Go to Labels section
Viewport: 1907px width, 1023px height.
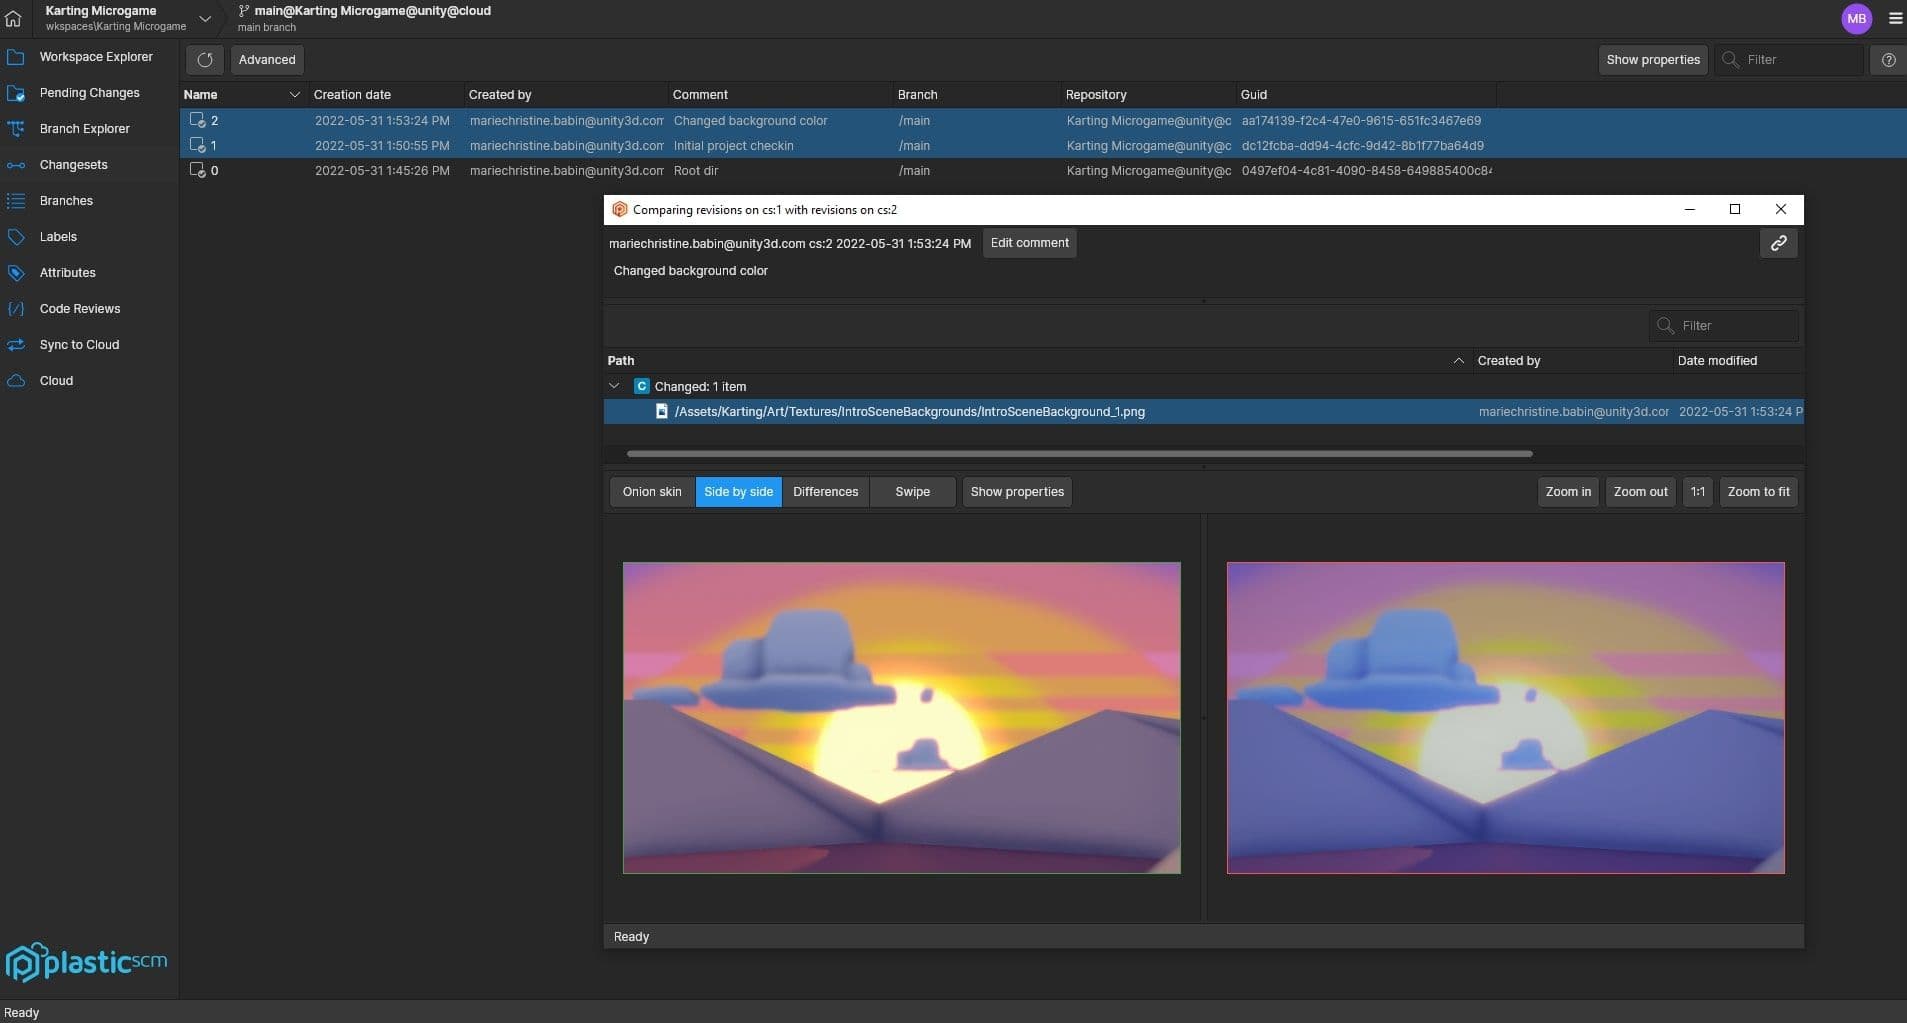58,237
